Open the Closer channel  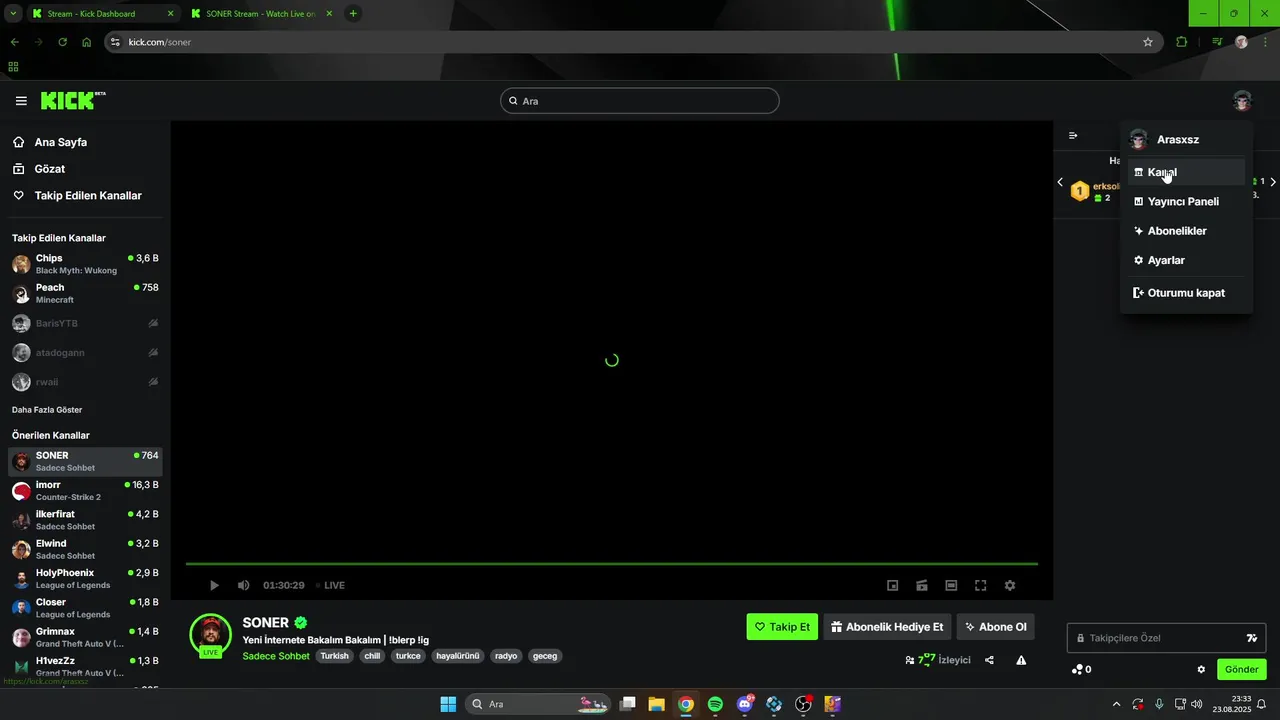[x=85, y=608]
